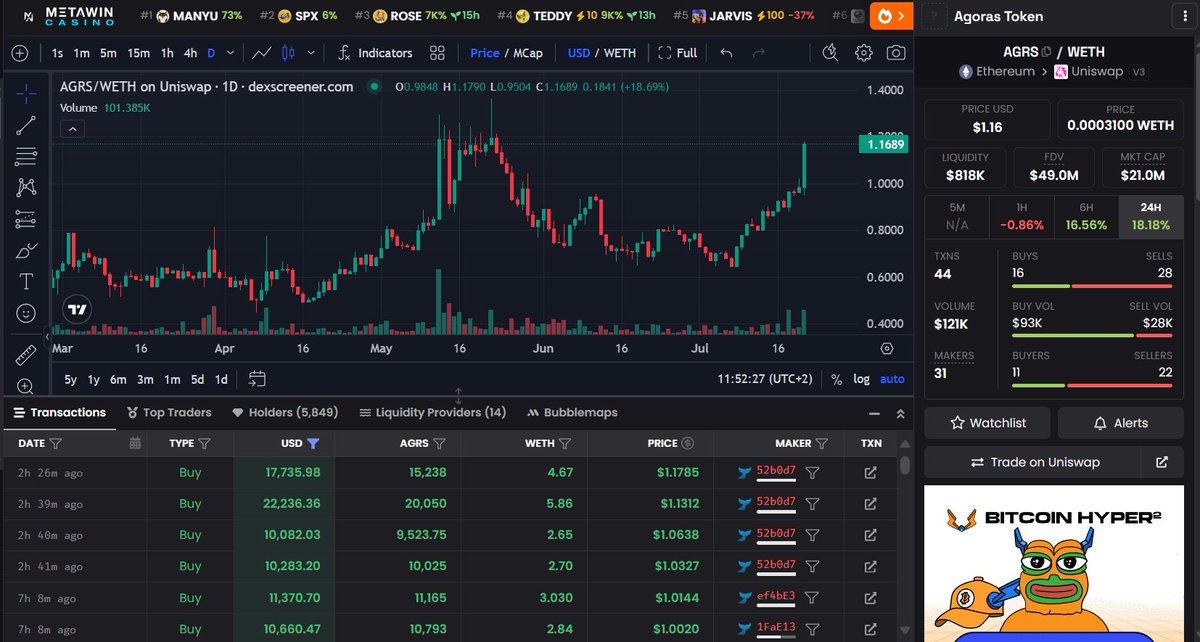
Task: Select the trend line drawing tool
Action: coord(26,125)
